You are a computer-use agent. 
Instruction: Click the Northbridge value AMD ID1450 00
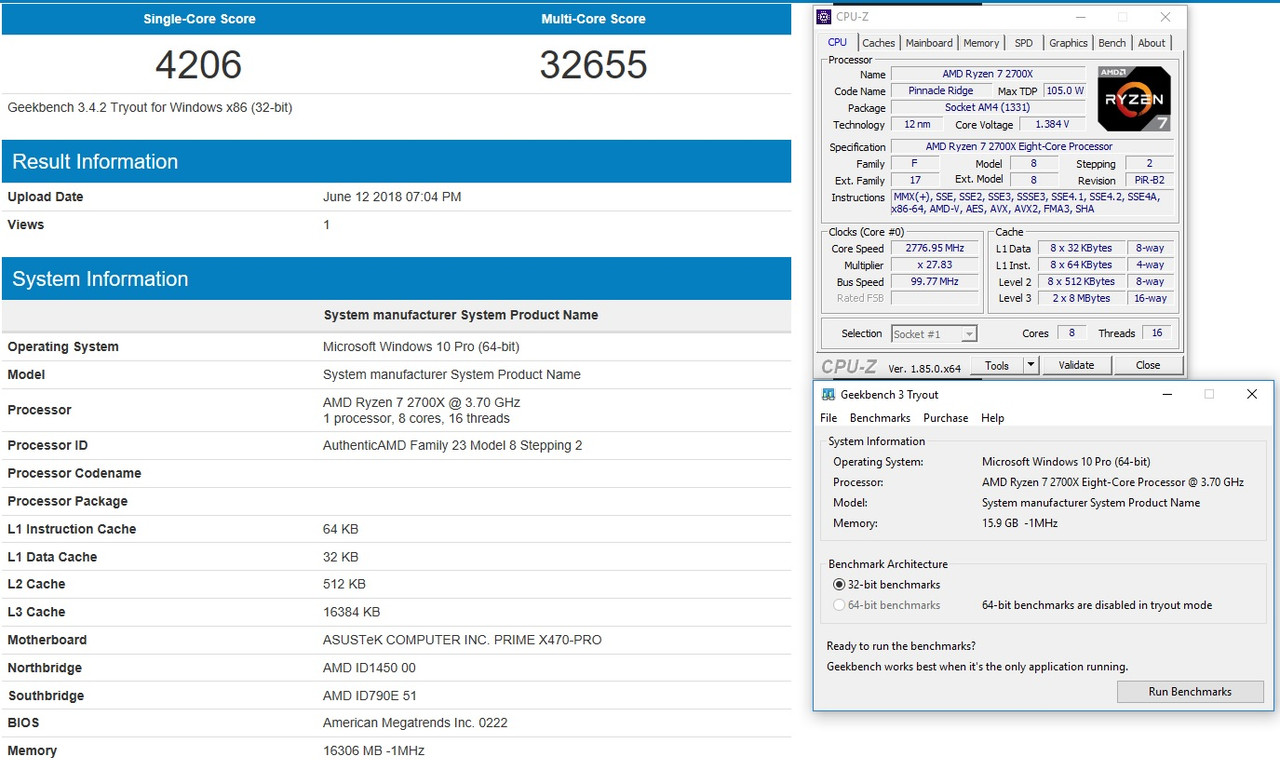(x=369, y=668)
